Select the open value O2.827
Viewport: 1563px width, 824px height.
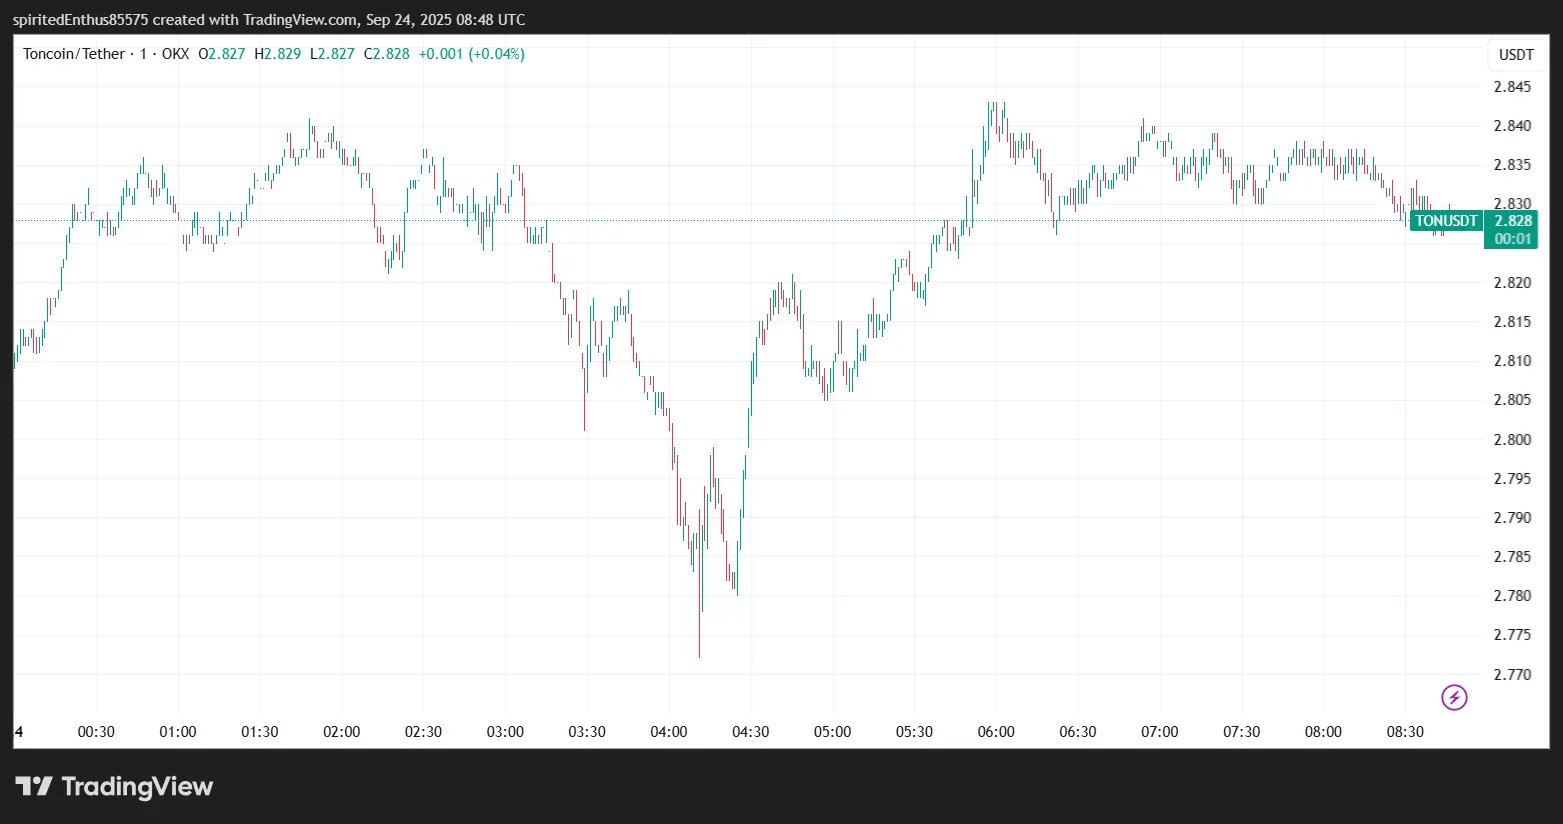[222, 54]
